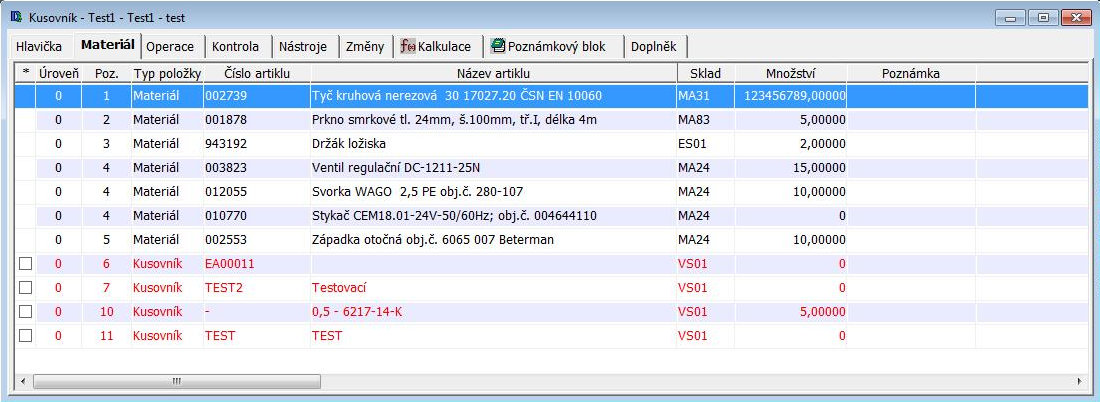
Task: Switch to the Hlavička tab
Action: [x=39, y=46]
